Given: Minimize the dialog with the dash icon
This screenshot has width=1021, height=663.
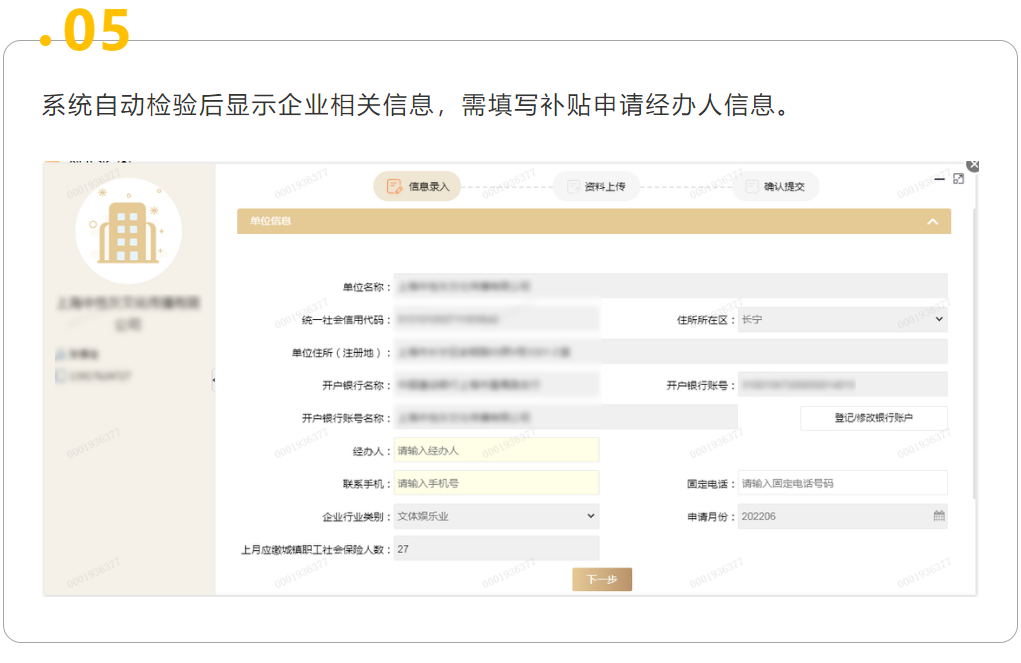Looking at the screenshot, I should (x=940, y=178).
